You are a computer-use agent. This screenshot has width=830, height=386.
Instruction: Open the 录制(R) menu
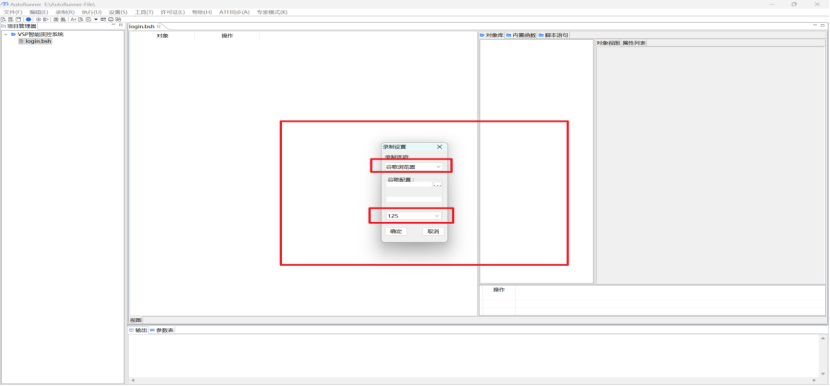coord(65,12)
